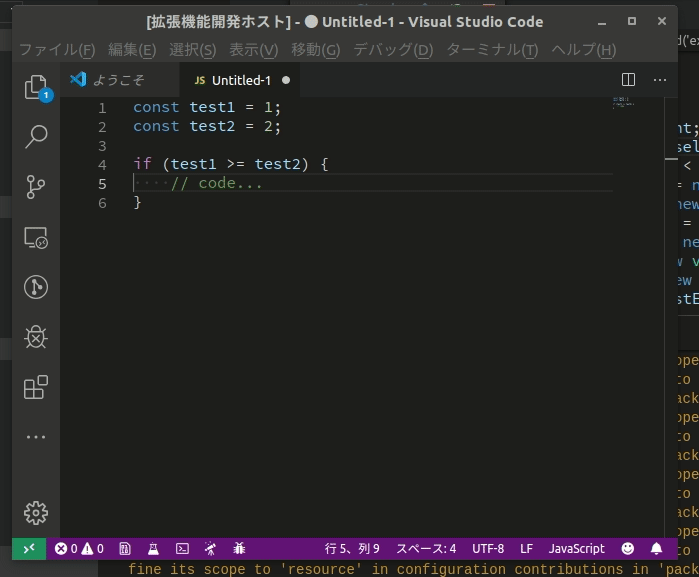The height and width of the screenshot is (577, 699).
Task: Click the SD card icon in status bar
Action: [x=125, y=548]
